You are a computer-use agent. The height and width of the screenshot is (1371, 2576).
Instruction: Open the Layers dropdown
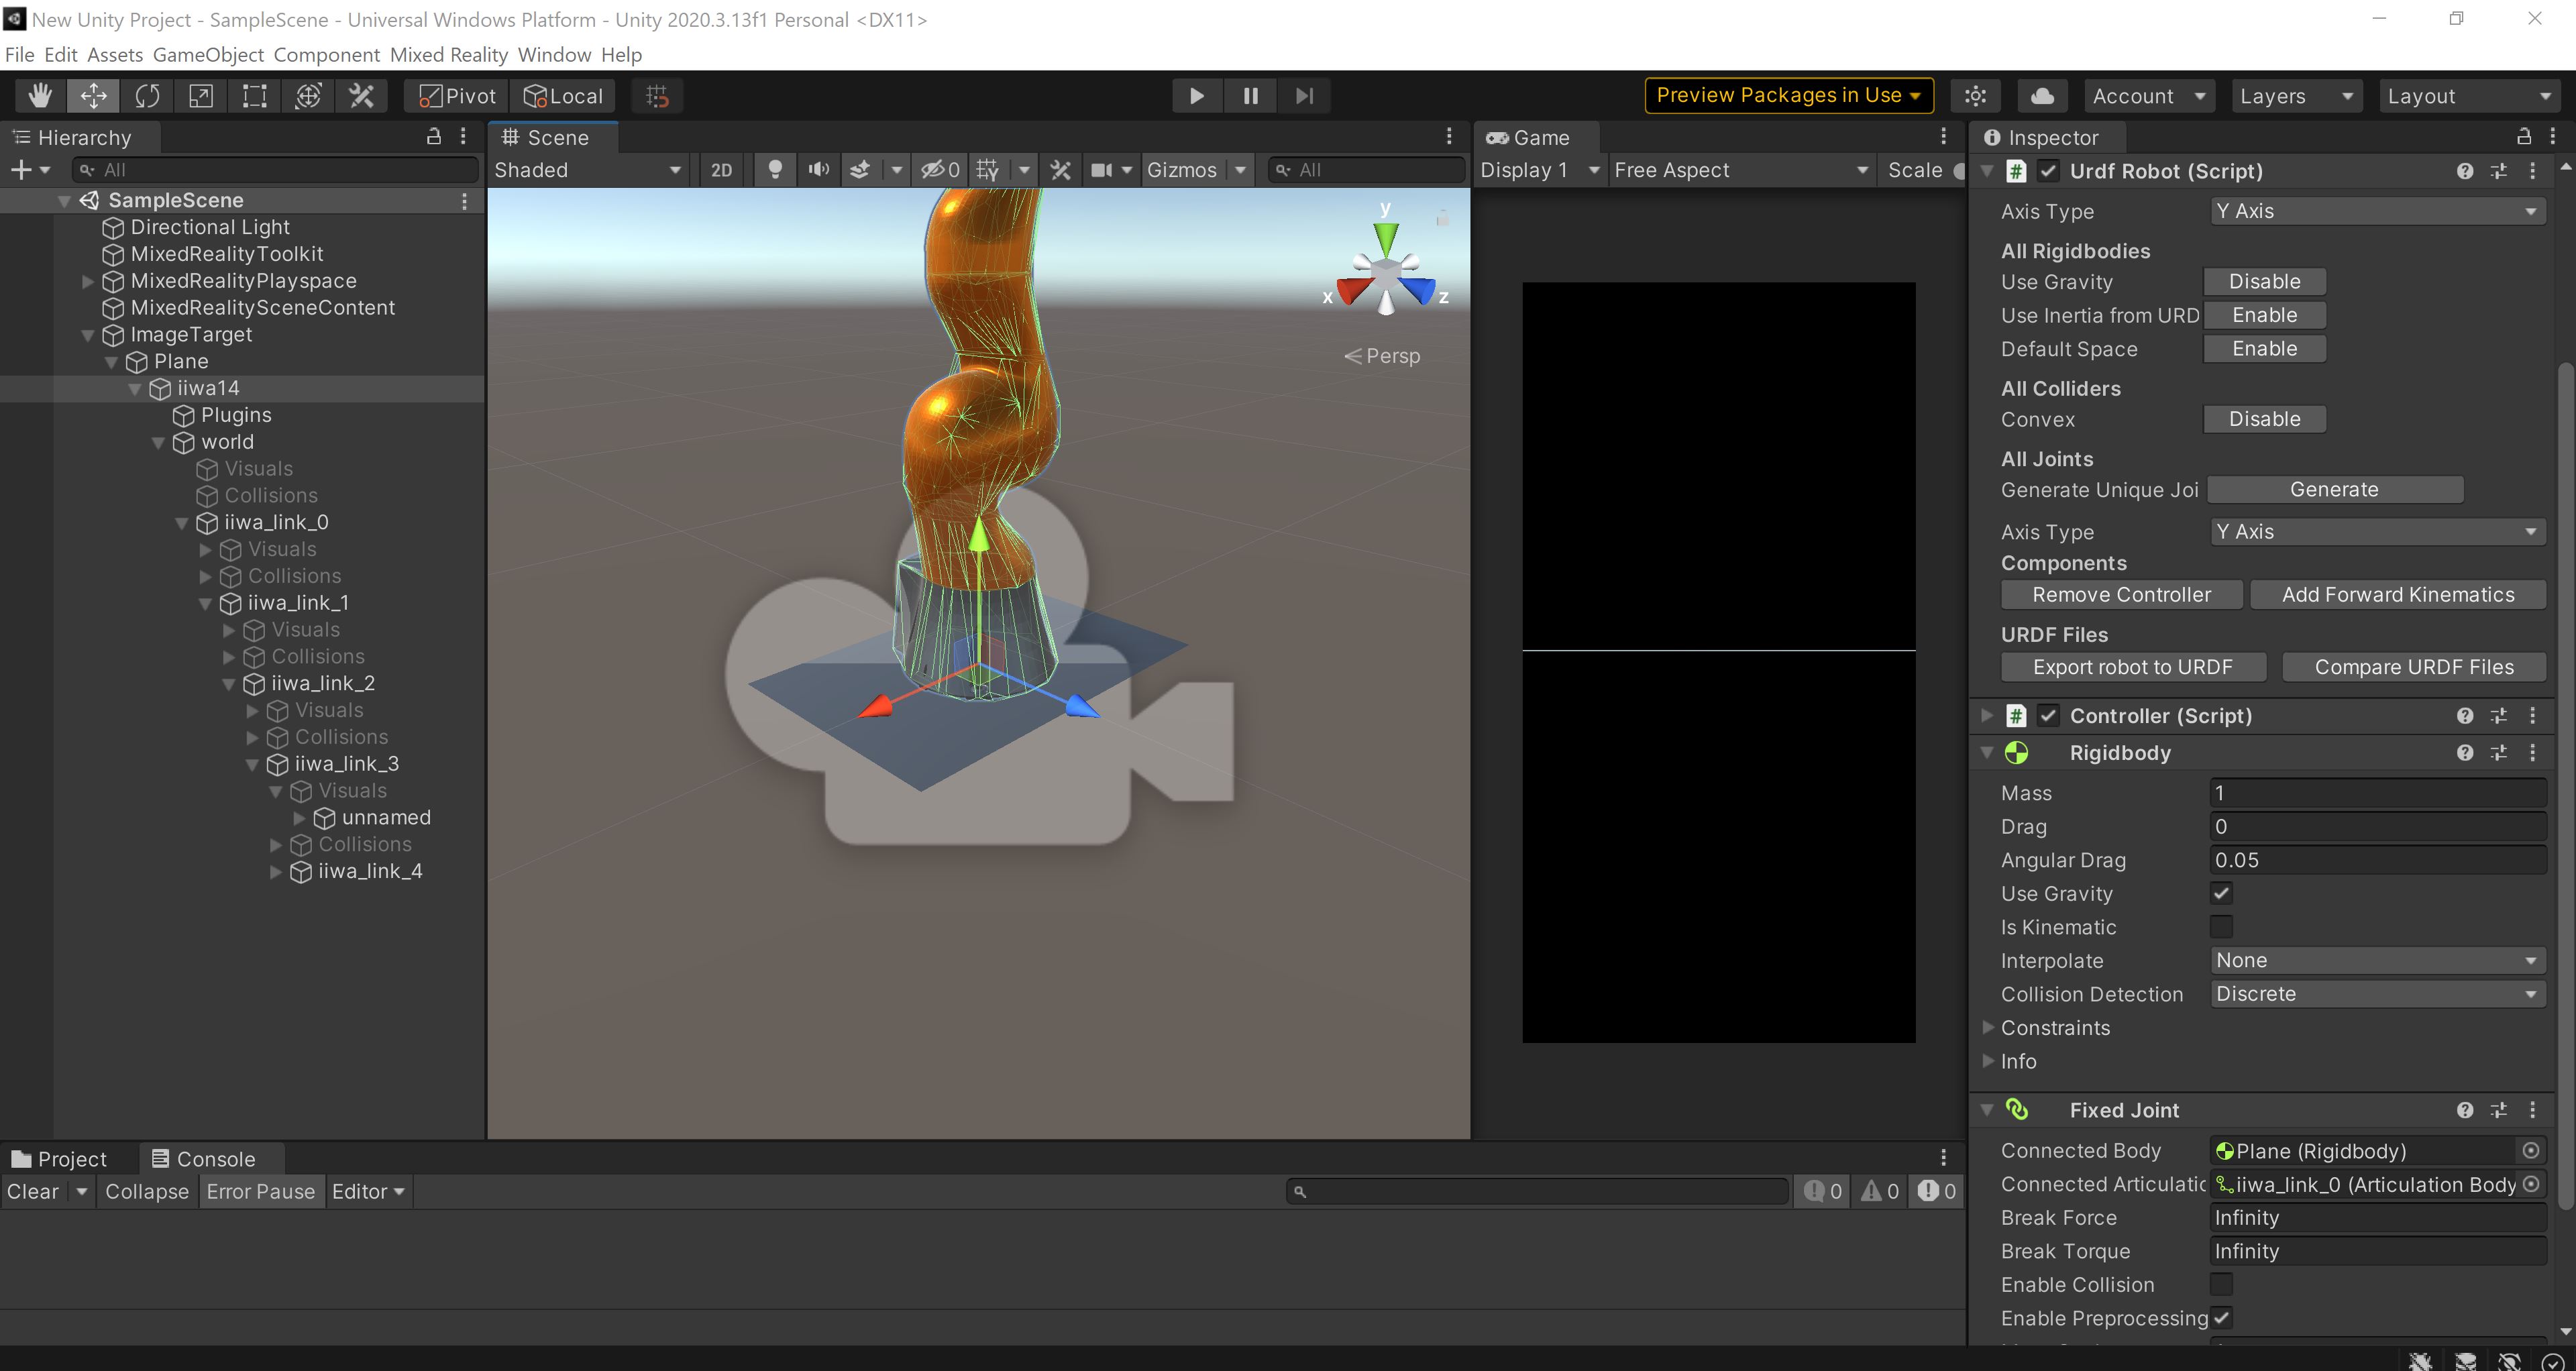pos(2296,96)
